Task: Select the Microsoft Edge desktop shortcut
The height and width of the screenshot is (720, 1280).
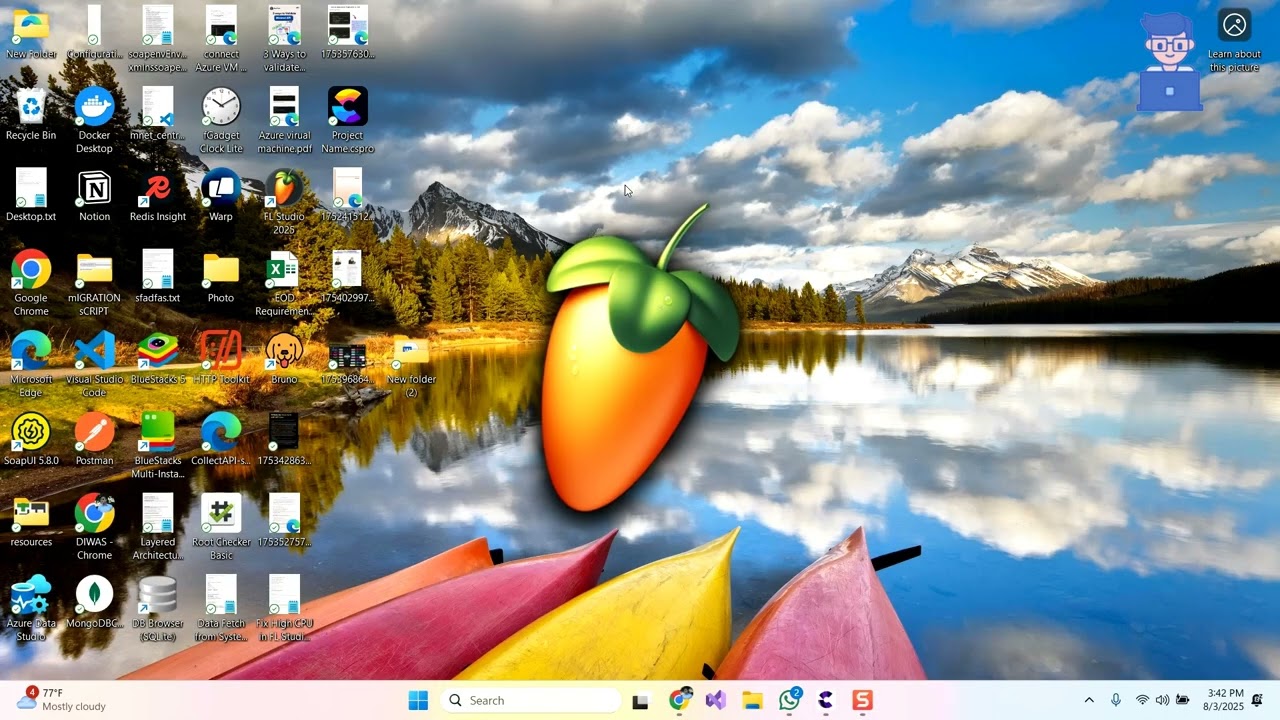Action: (31, 351)
